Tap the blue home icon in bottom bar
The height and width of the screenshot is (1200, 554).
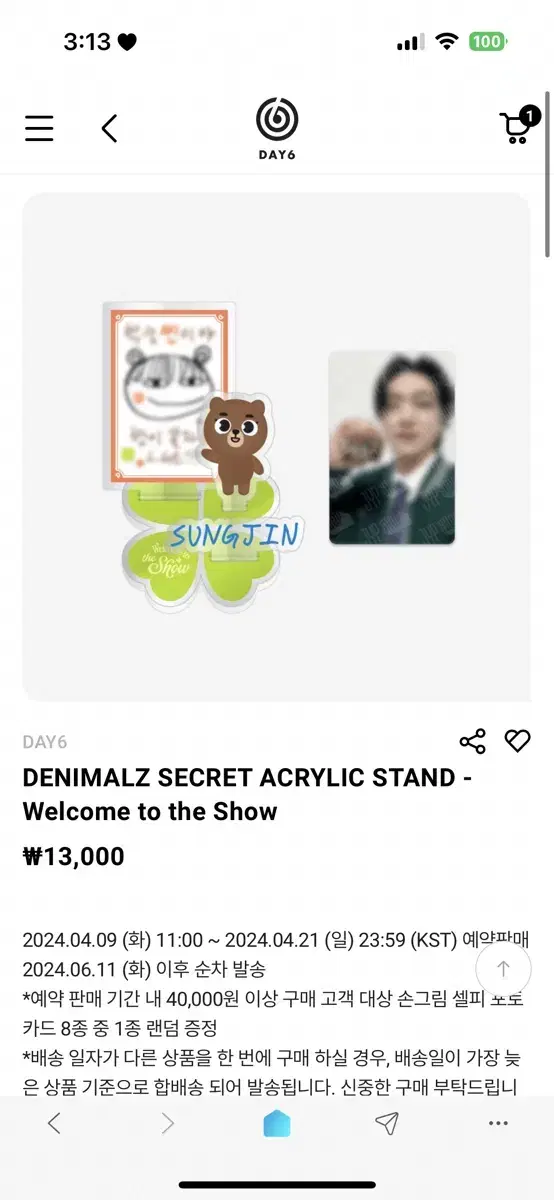277,1124
